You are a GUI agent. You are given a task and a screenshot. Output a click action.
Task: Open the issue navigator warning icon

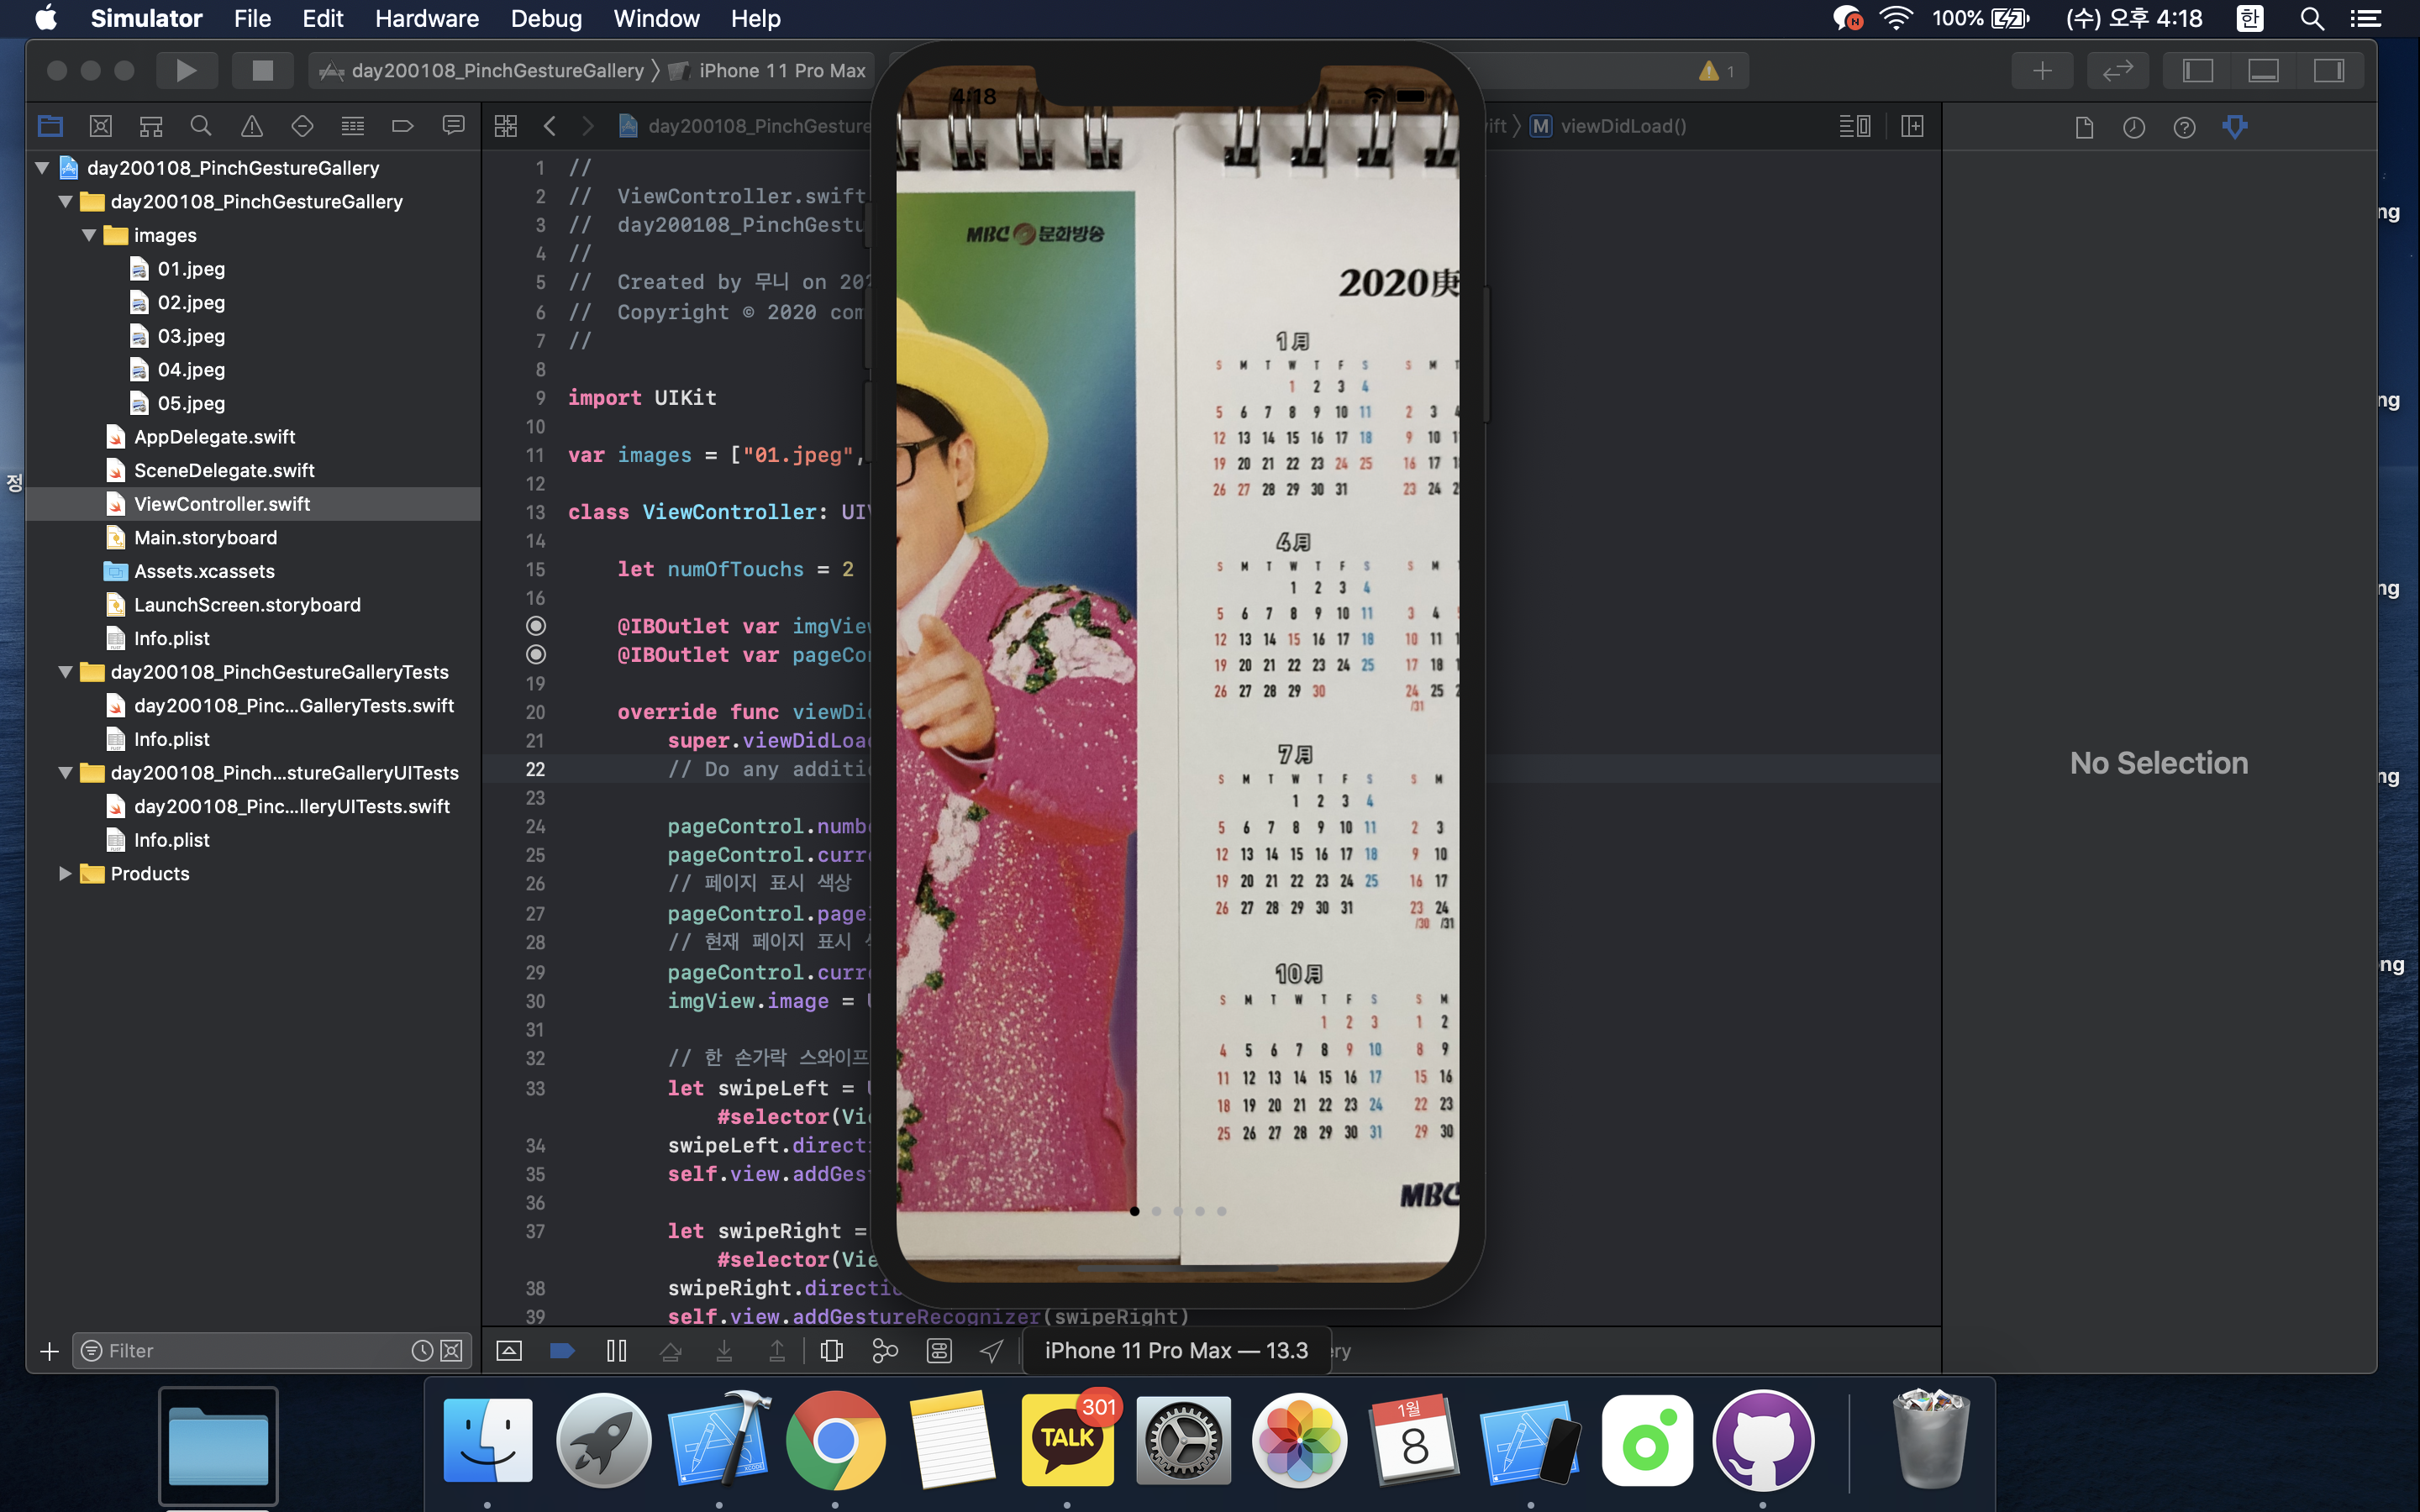(252, 126)
